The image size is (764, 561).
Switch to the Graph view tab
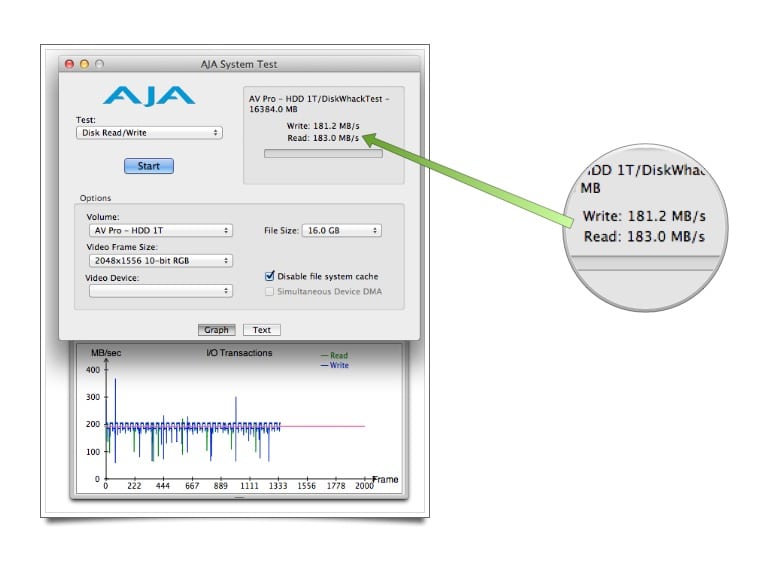[216, 330]
